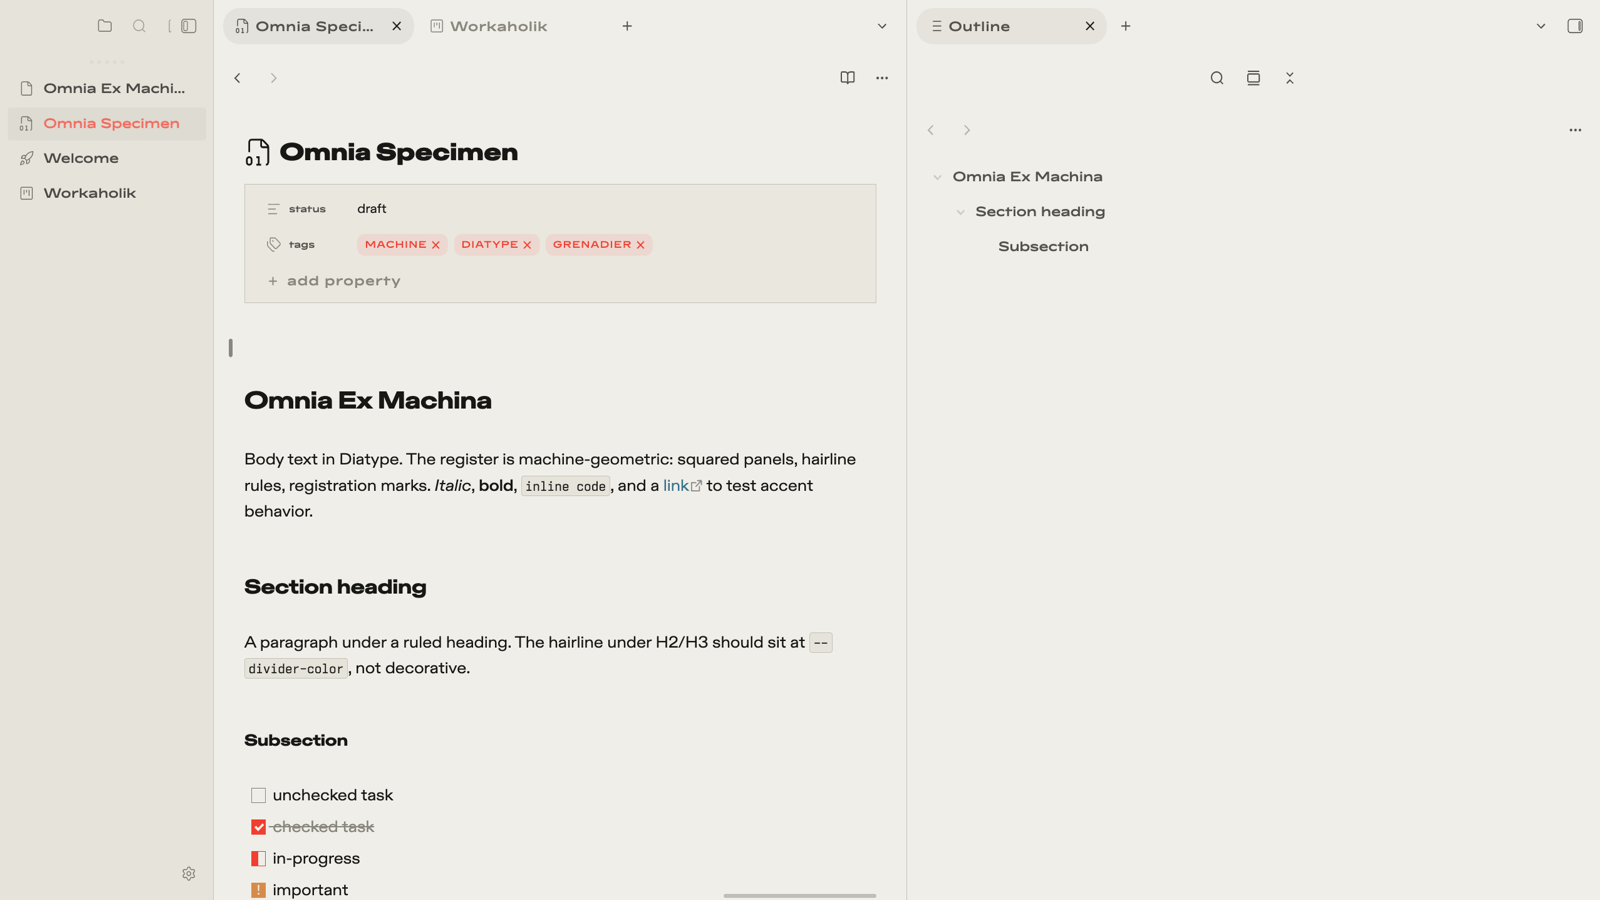Switch to the Workaholik tab
The width and height of the screenshot is (1600, 900).
click(x=489, y=26)
